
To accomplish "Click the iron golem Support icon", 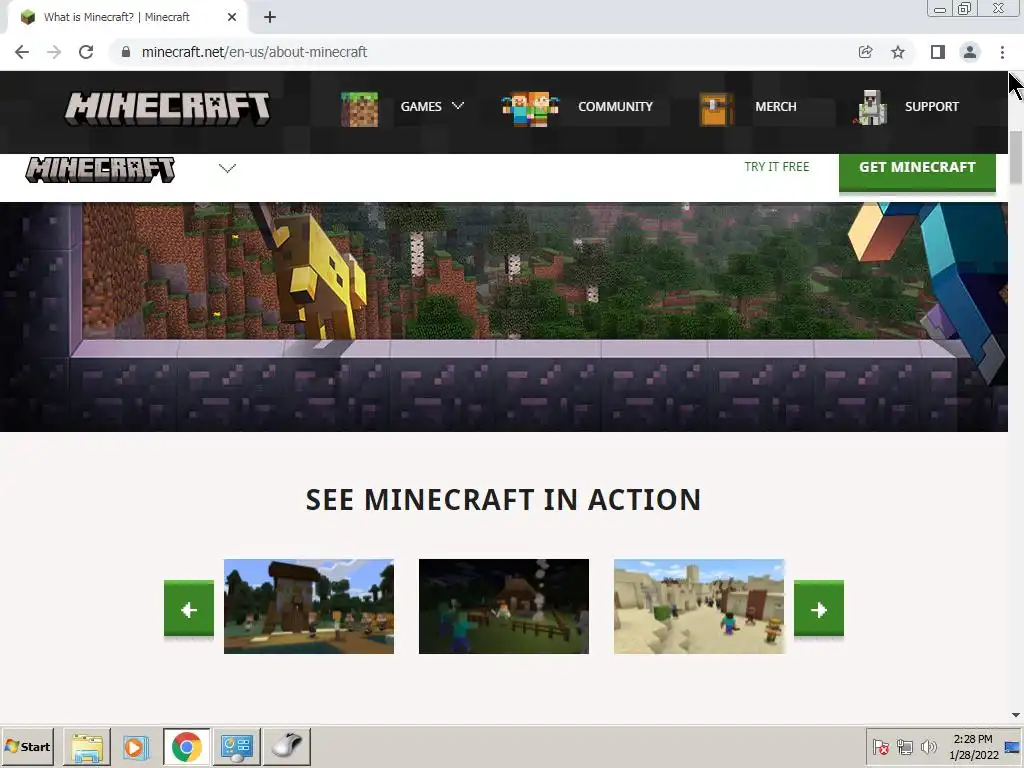I will pos(871,108).
